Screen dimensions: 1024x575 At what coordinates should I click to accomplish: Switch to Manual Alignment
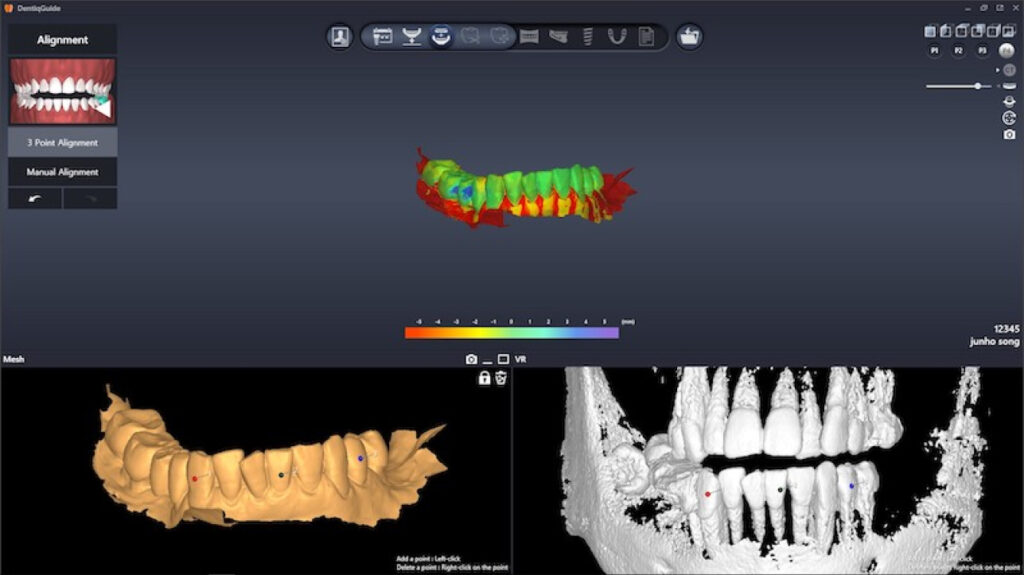(62, 172)
